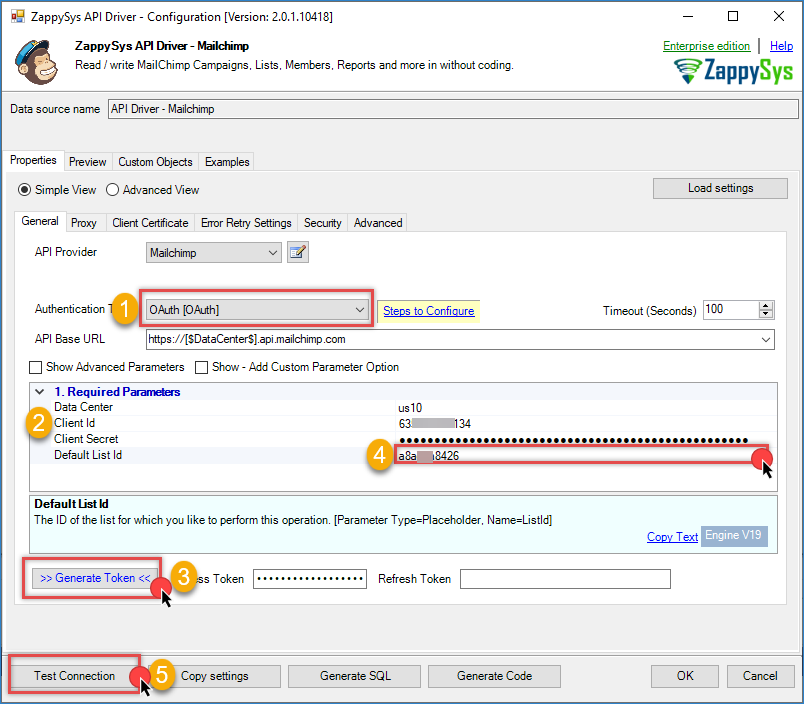Screen dimensions: 804x704
Task: Click the Timeout seconds input field
Action: coord(731,310)
